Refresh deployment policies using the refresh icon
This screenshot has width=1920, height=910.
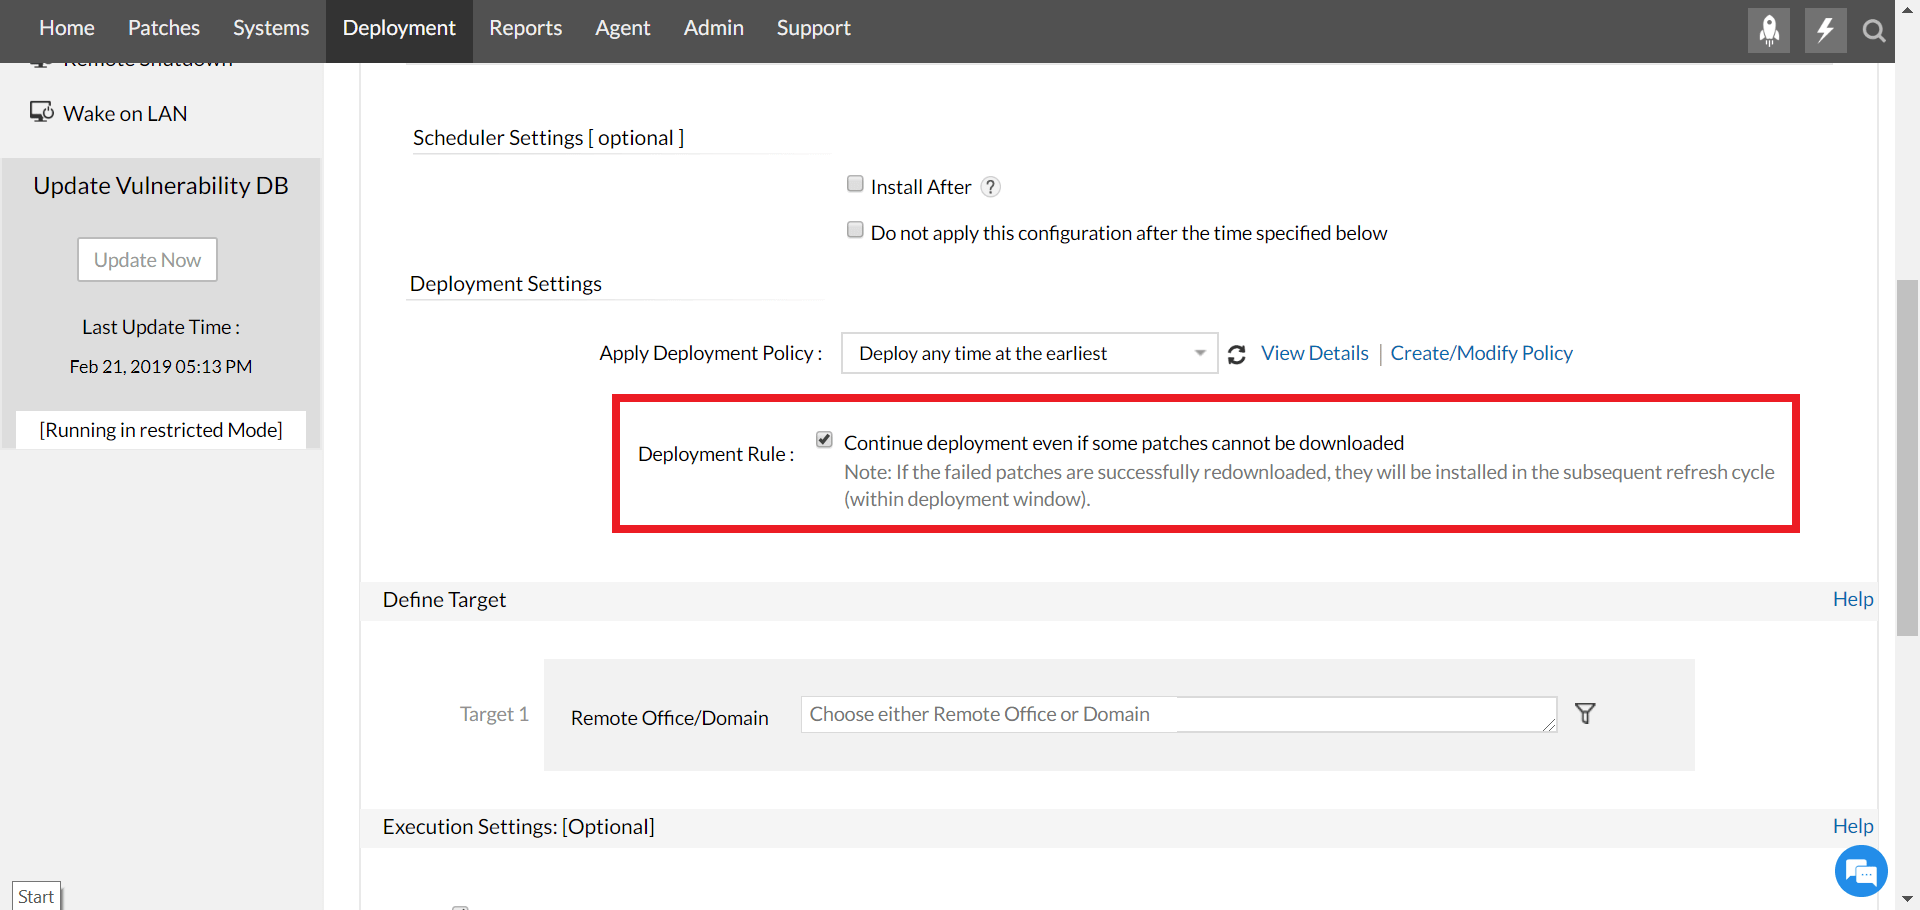[1237, 354]
